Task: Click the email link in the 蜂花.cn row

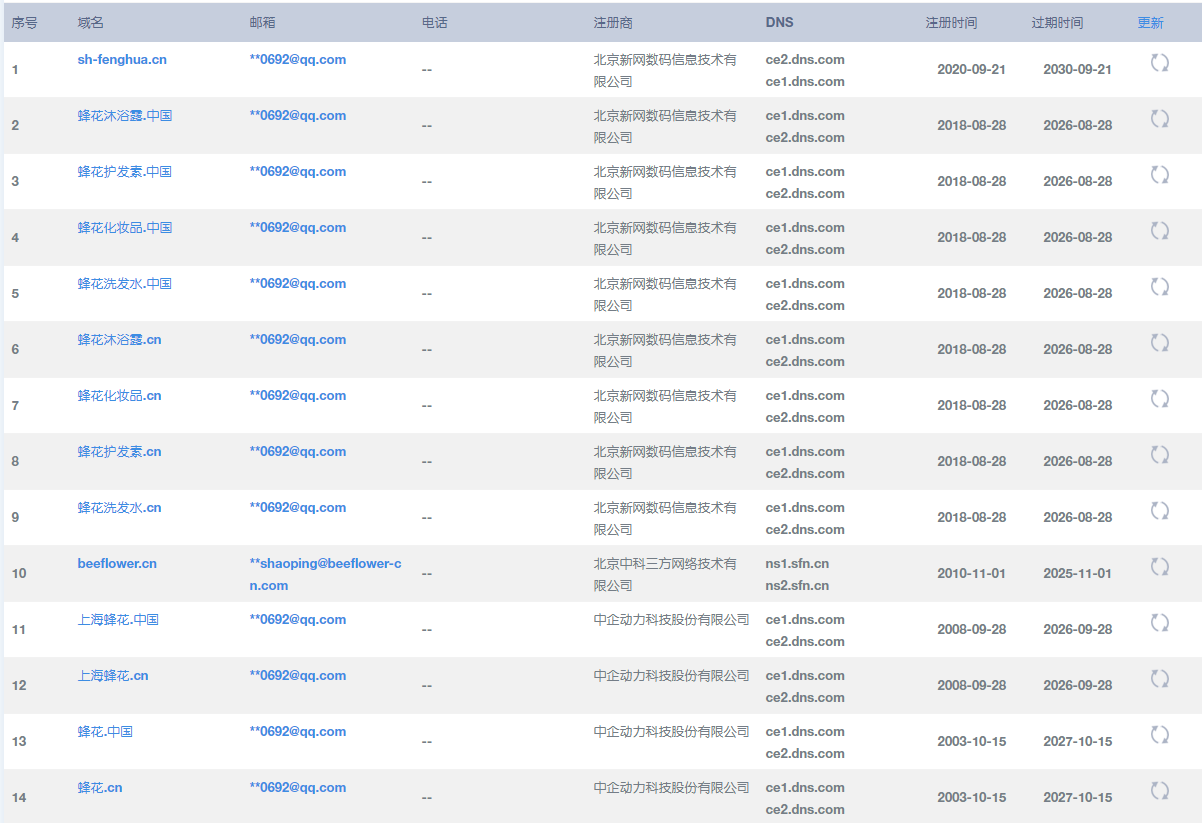Action: point(298,787)
